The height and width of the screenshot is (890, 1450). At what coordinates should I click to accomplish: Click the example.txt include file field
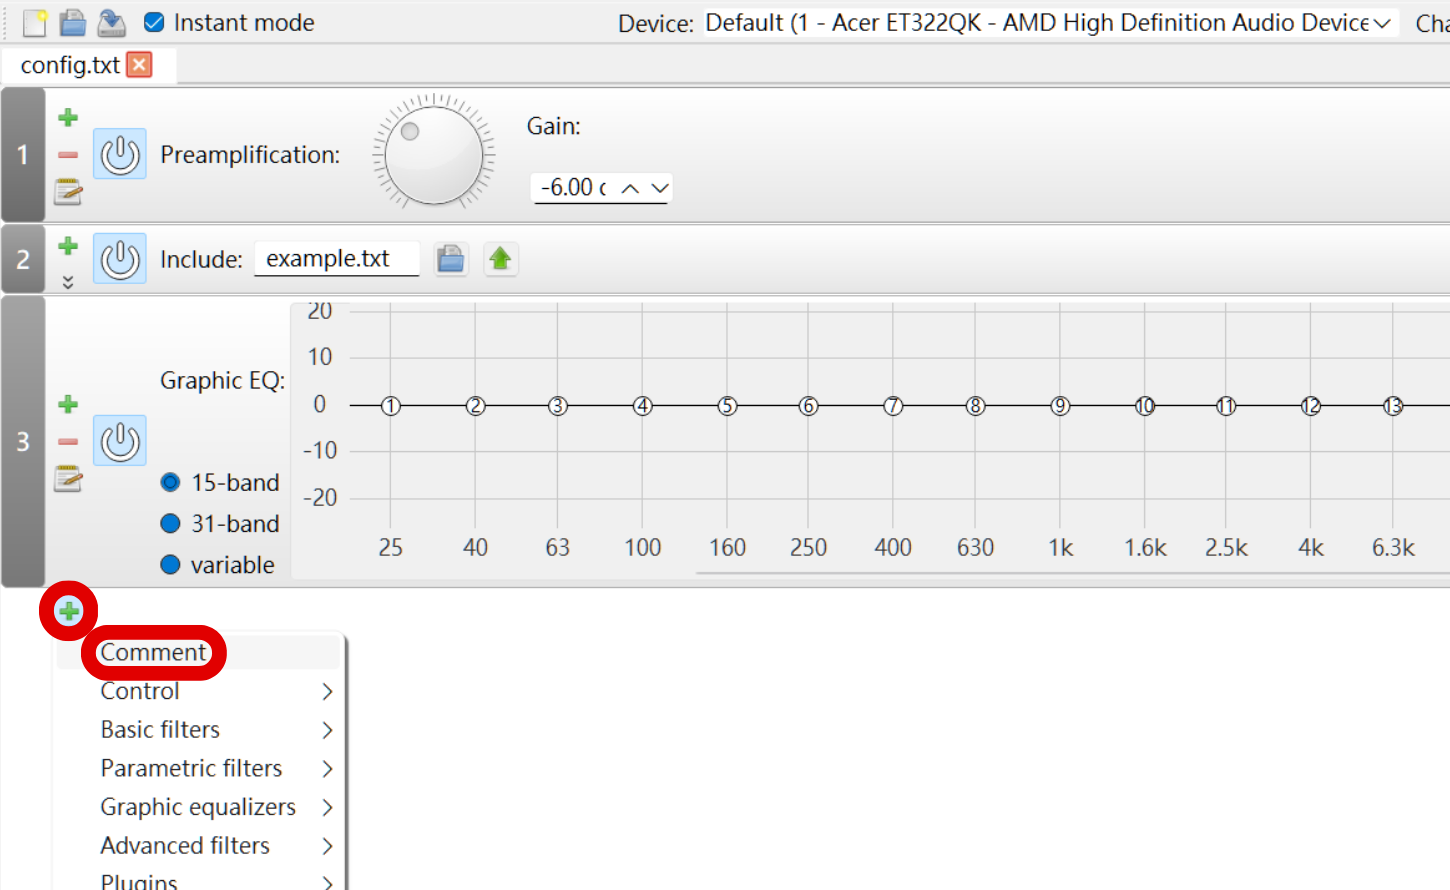(336, 259)
